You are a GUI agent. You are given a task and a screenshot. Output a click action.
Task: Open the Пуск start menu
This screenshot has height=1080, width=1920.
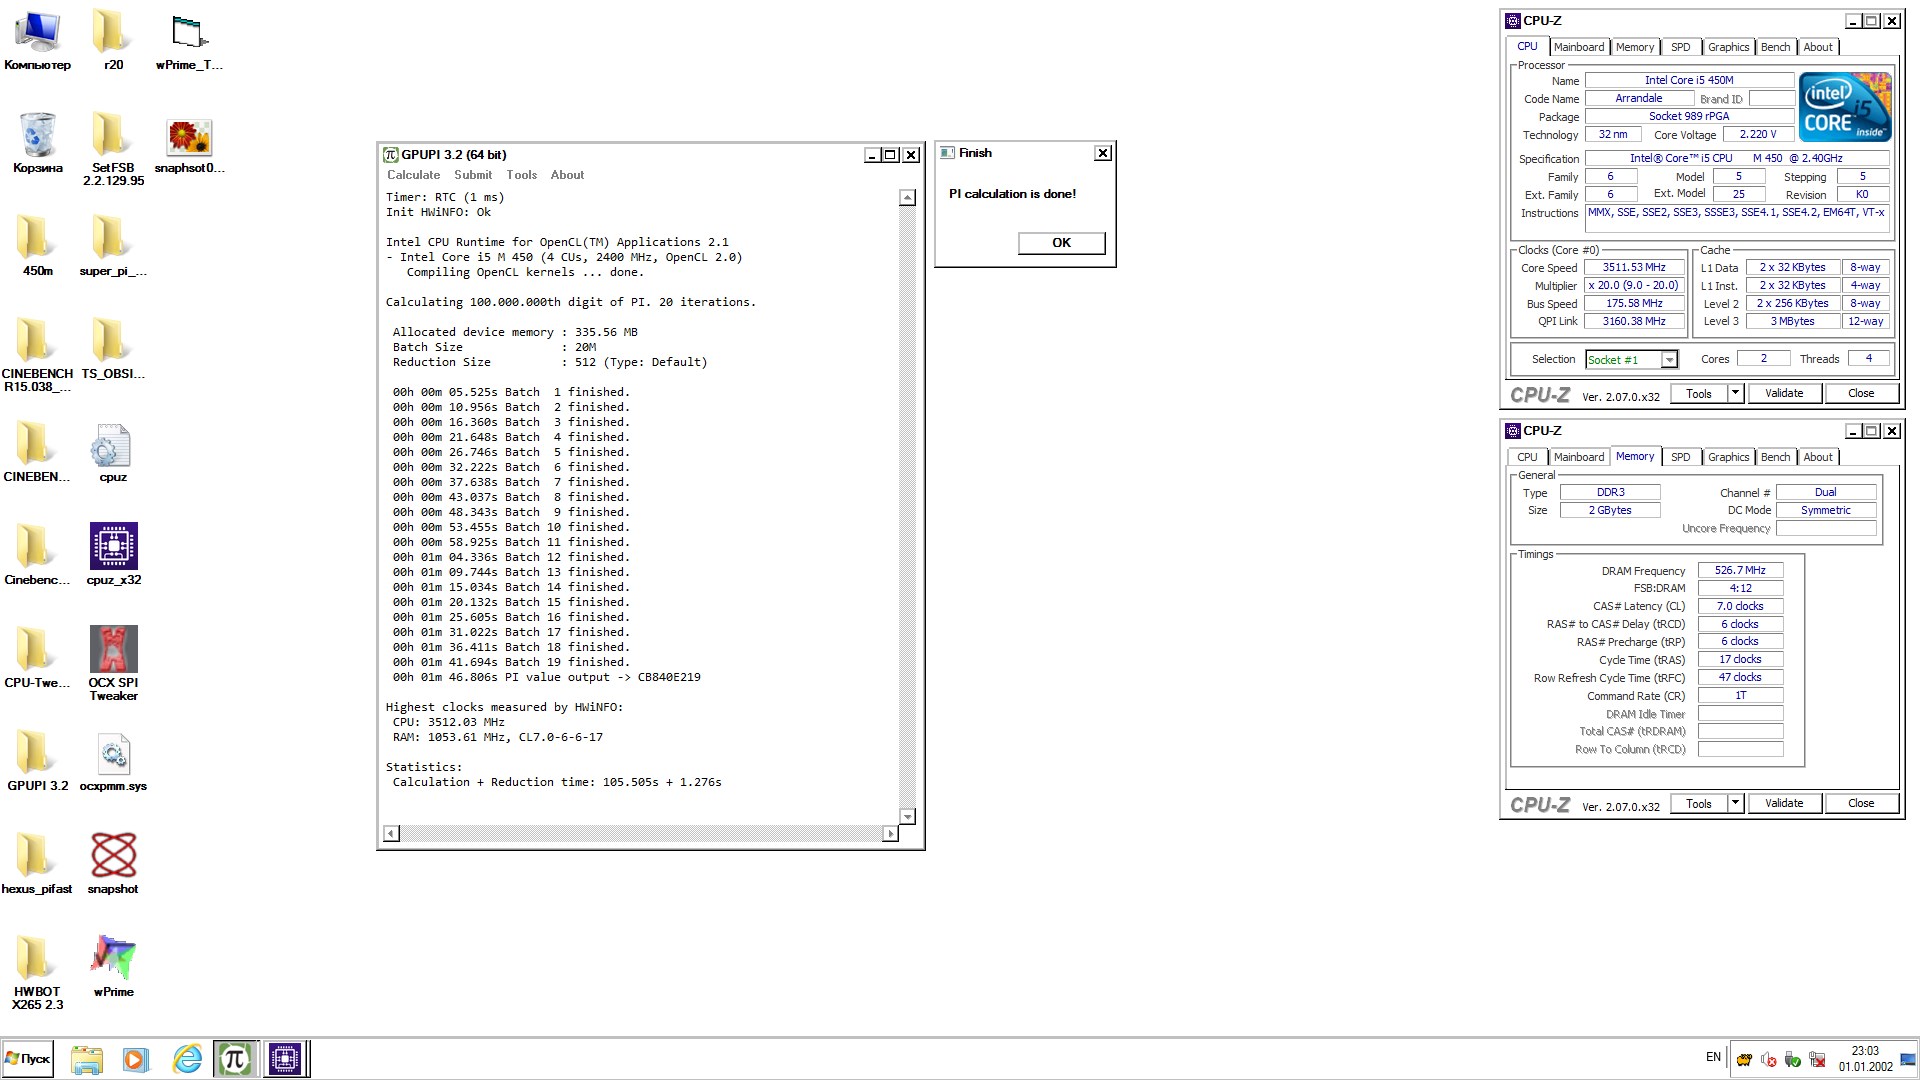point(28,1059)
